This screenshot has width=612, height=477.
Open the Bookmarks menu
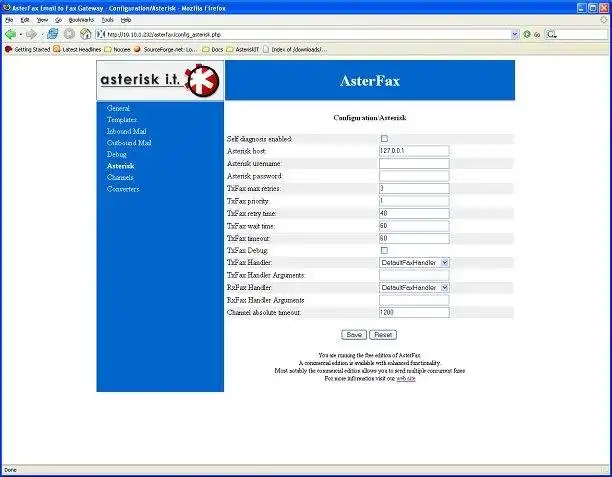[x=81, y=20]
